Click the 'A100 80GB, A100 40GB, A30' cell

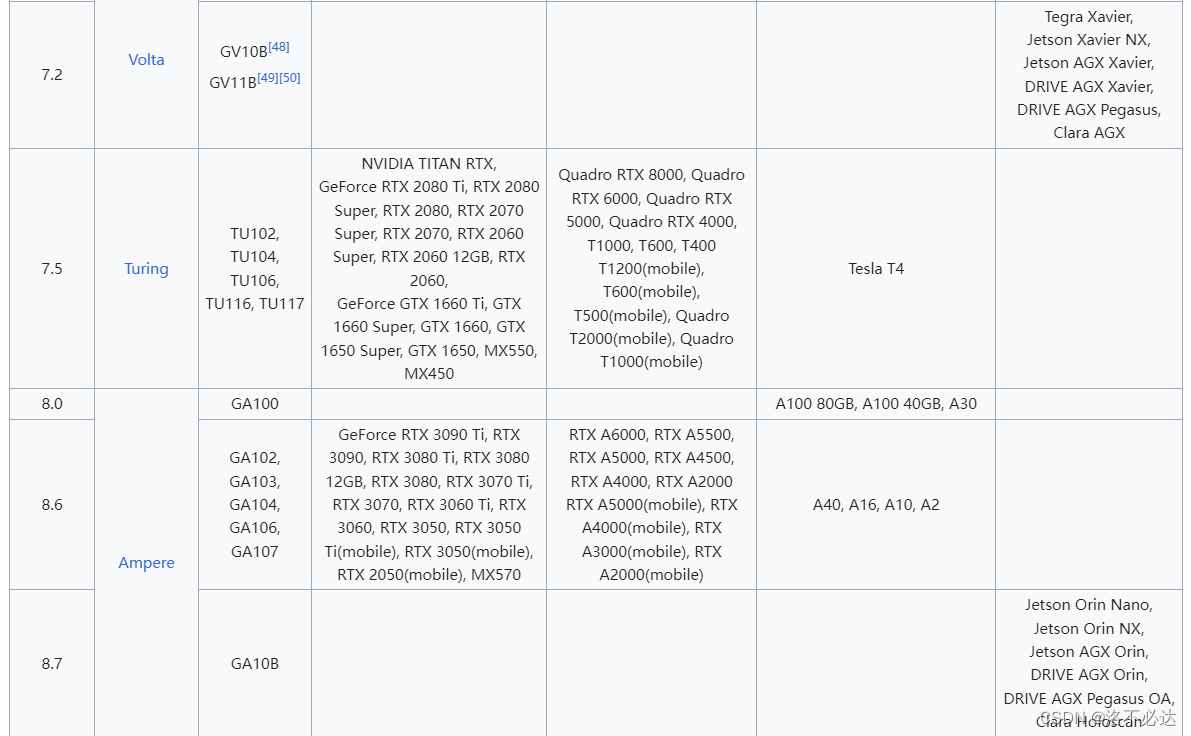tap(876, 404)
